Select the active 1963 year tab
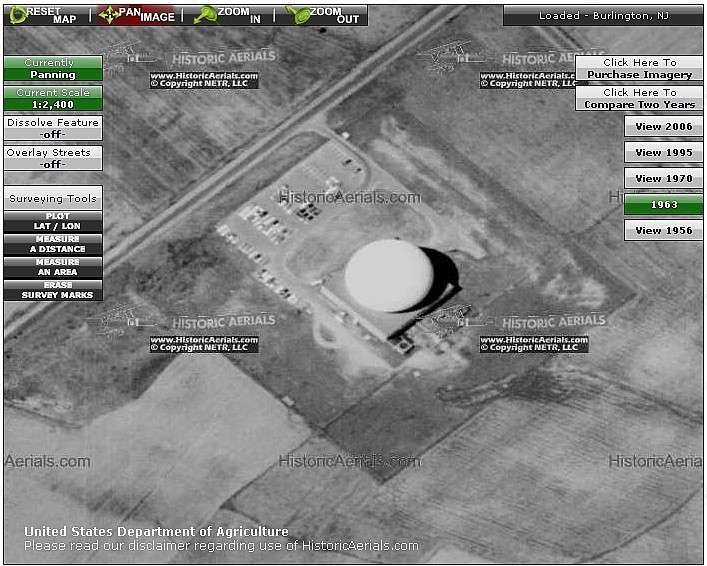 tap(664, 205)
